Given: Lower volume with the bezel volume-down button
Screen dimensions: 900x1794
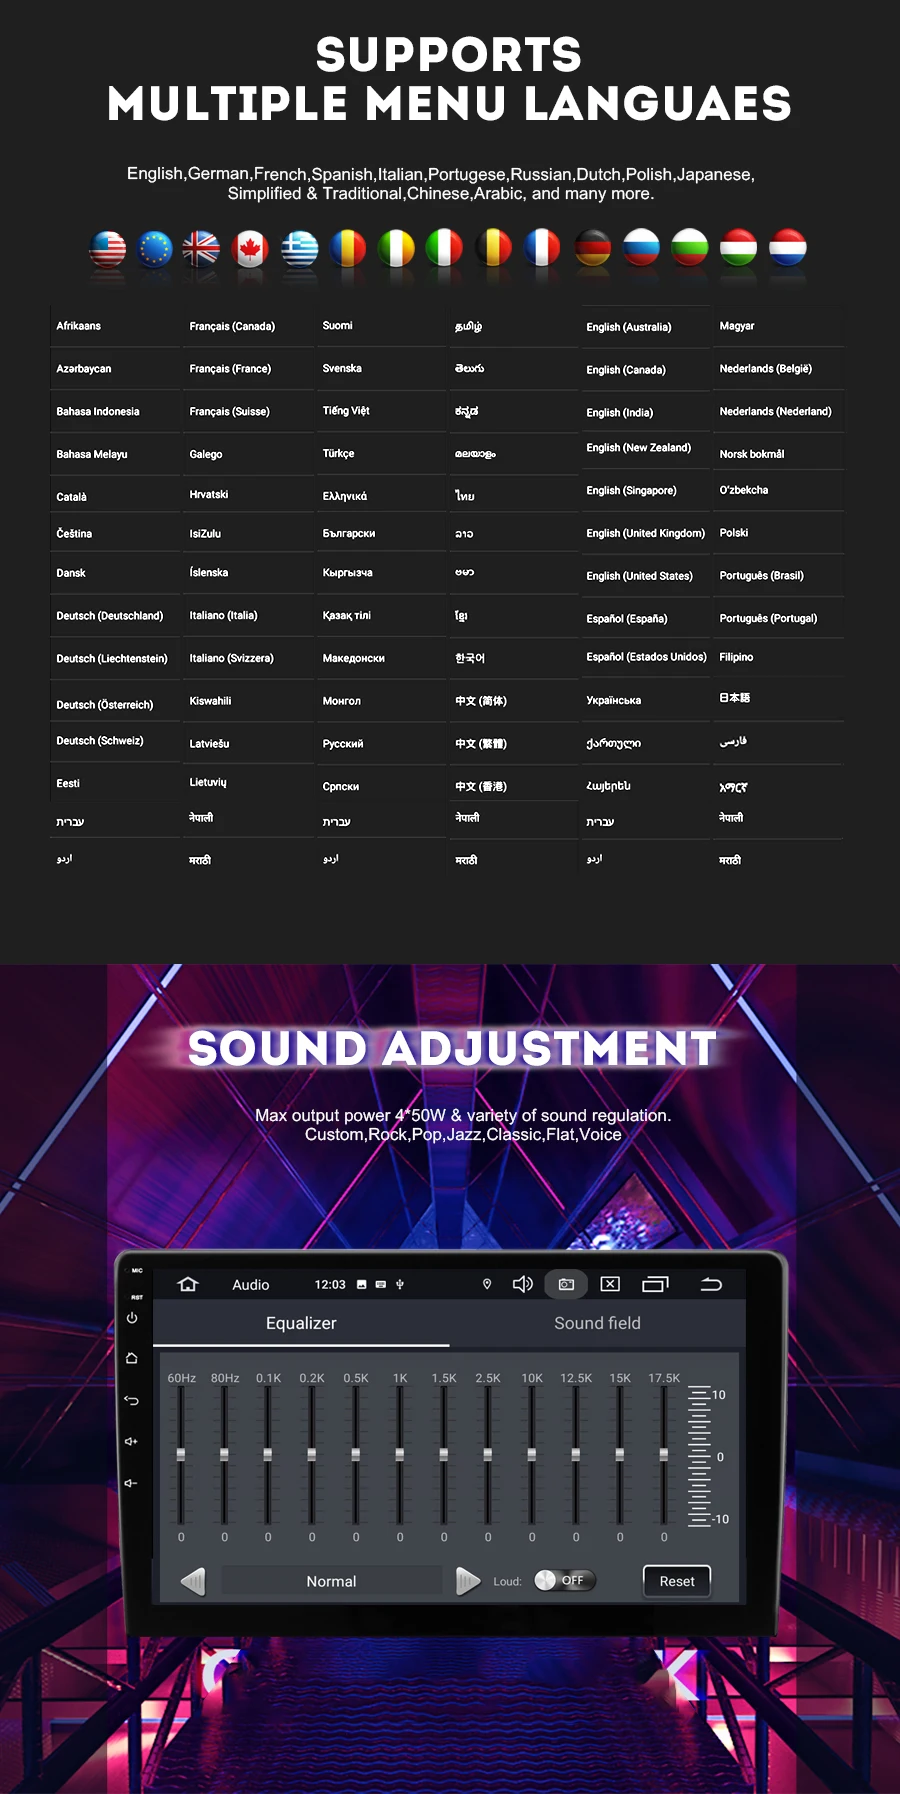Looking at the screenshot, I should coord(131,1483).
